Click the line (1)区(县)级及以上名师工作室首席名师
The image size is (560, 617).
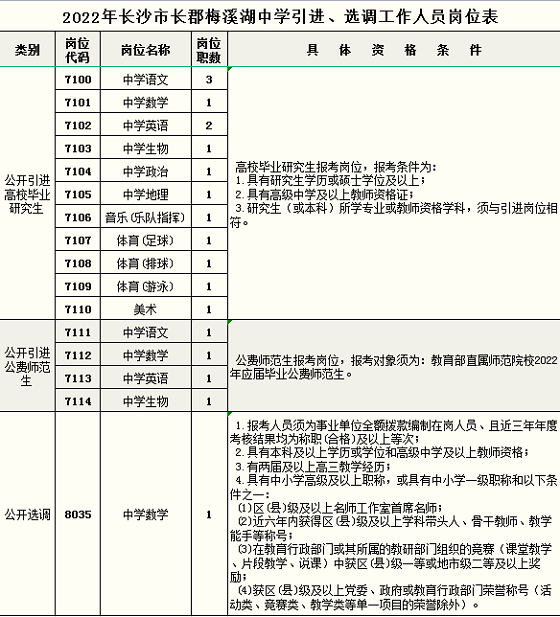tap(340, 508)
